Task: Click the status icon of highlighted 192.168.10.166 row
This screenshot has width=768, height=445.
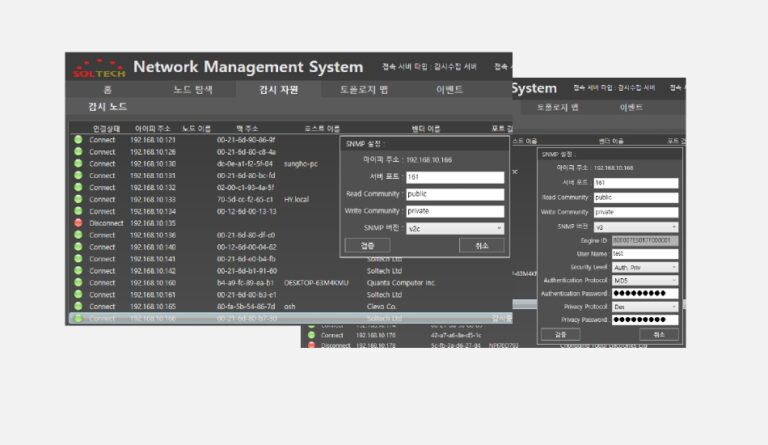Action: coord(78,319)
